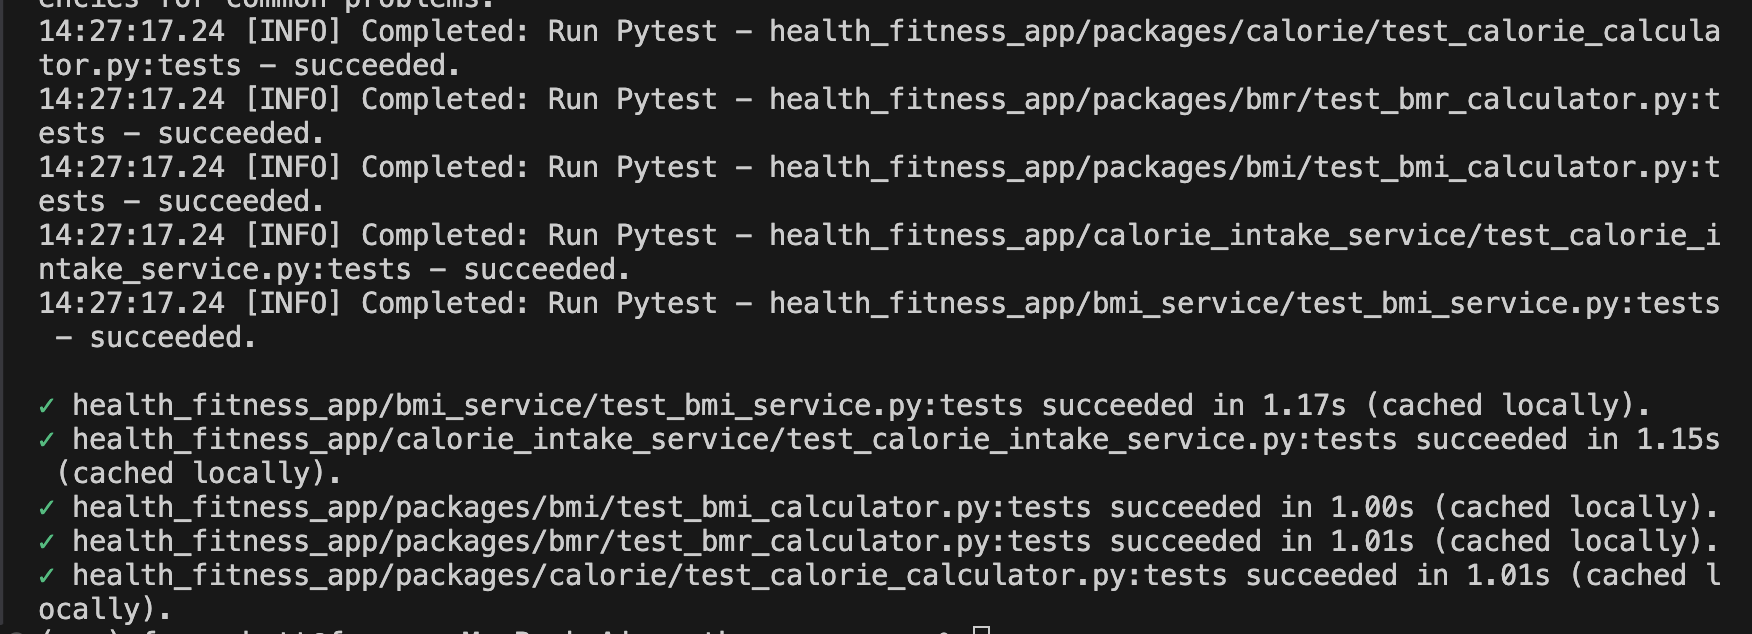Click the "1.17s" duration text

point(1304,406)
